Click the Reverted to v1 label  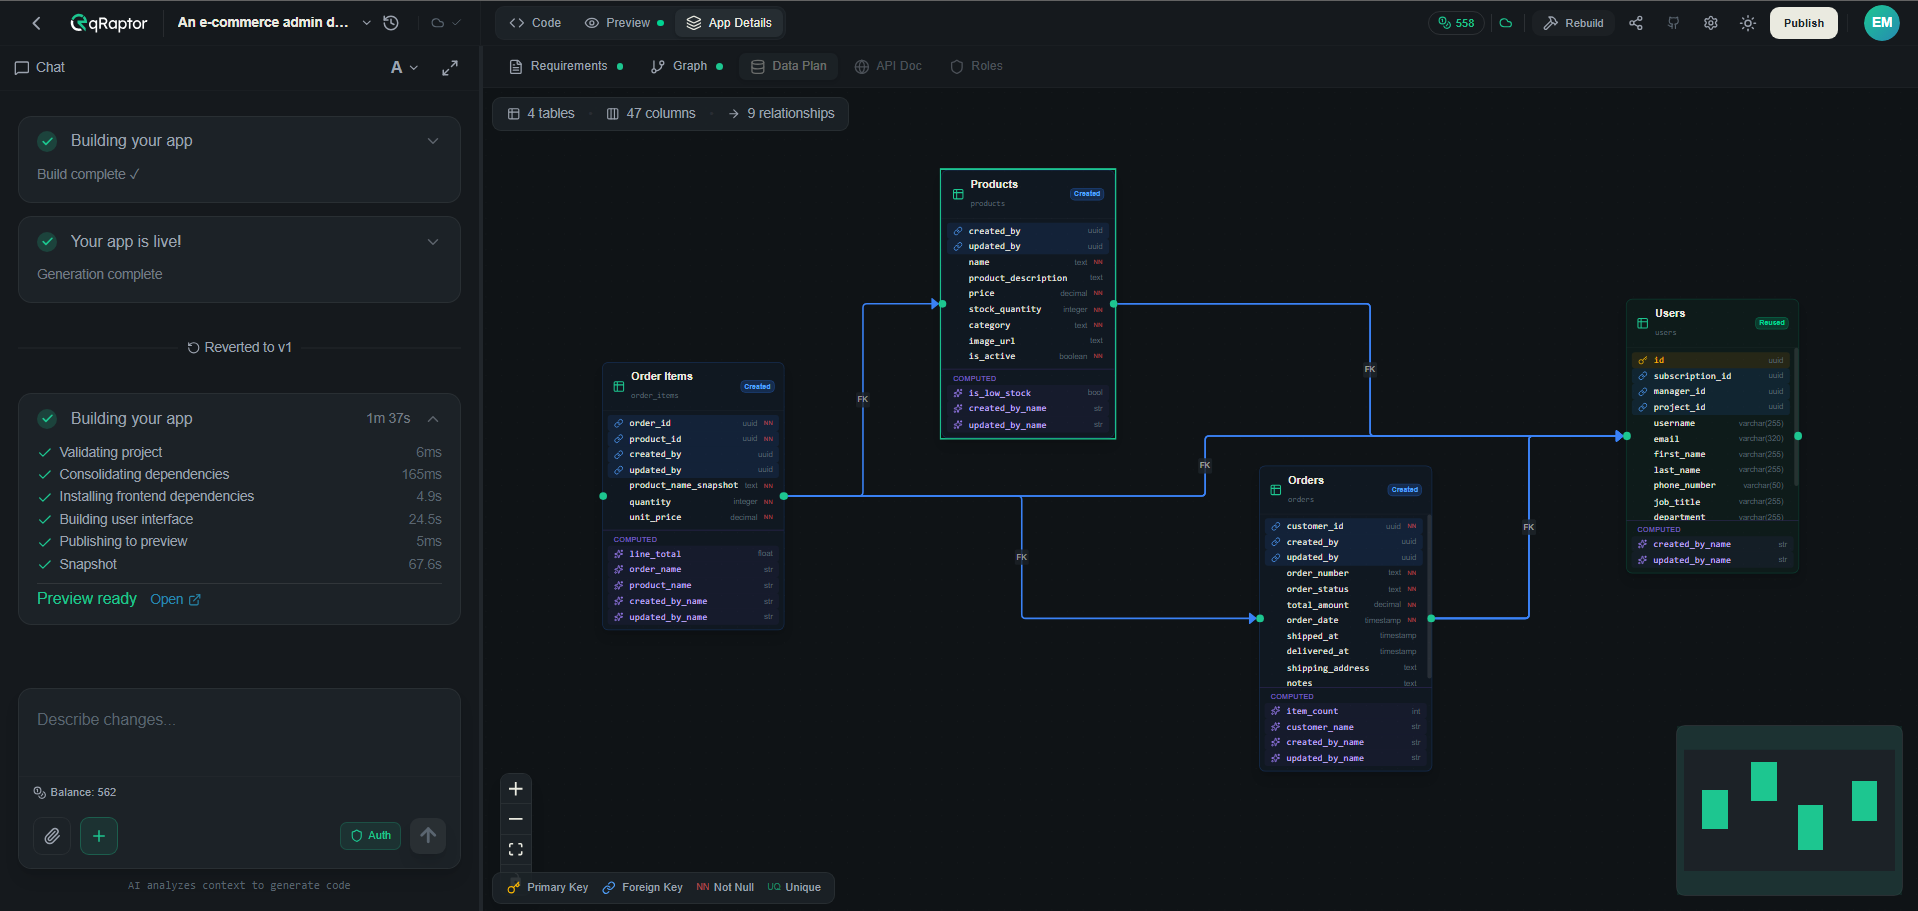point(240,347)
